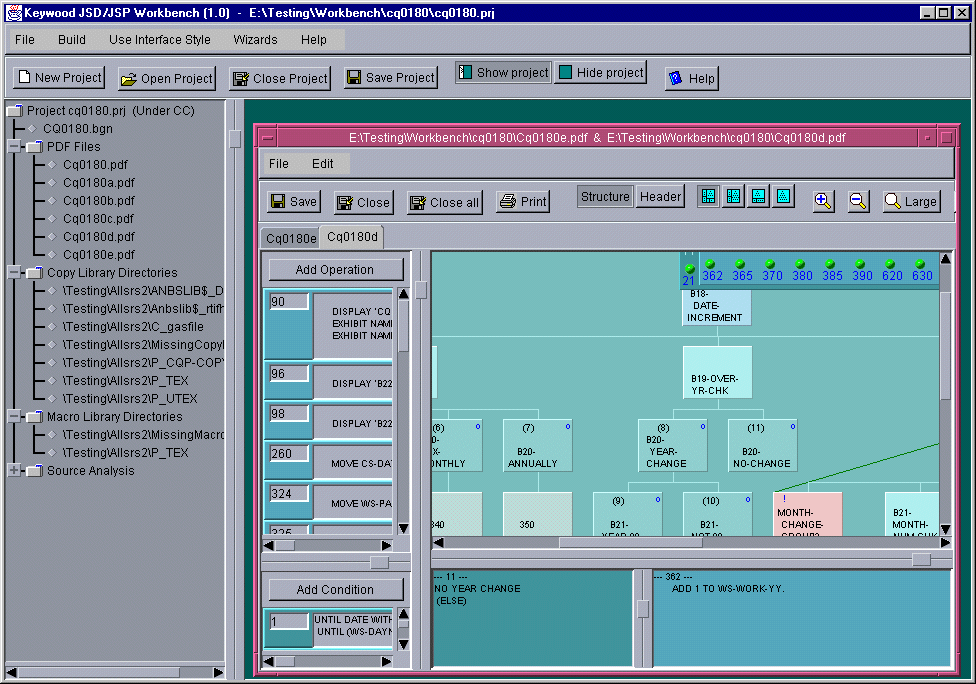Screen dimensions: 976x684
Task: Click the Open Project toolbar button
Action: pyautogui.click(x=167, y=78)
